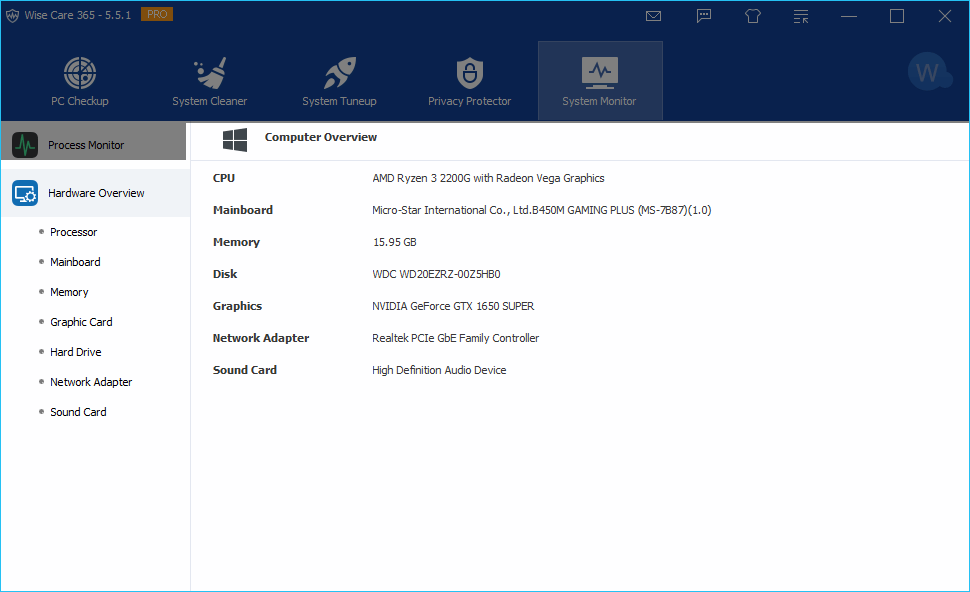Image resolution: width=970 pixels, height=592 pixels.
Task: Open the Network Adapter sidebar item
Action: pyautogui.click(x=91, y=382)
